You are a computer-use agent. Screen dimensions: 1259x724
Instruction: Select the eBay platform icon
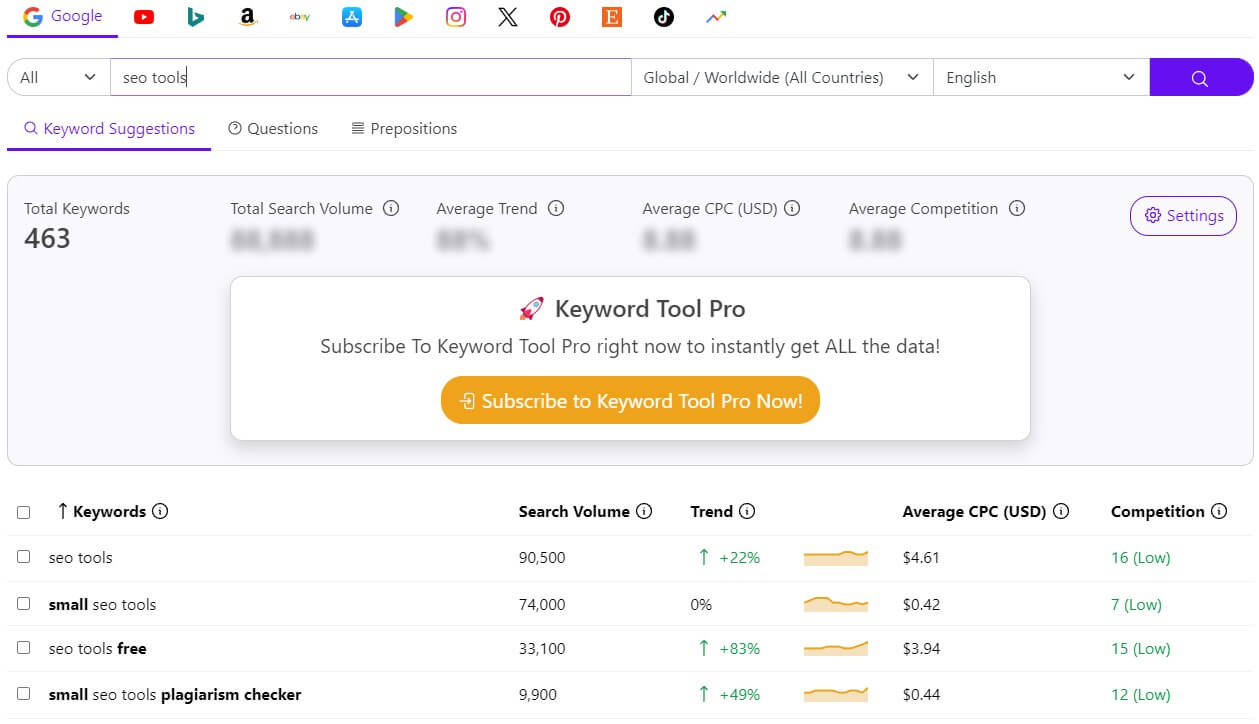[299, 17]
